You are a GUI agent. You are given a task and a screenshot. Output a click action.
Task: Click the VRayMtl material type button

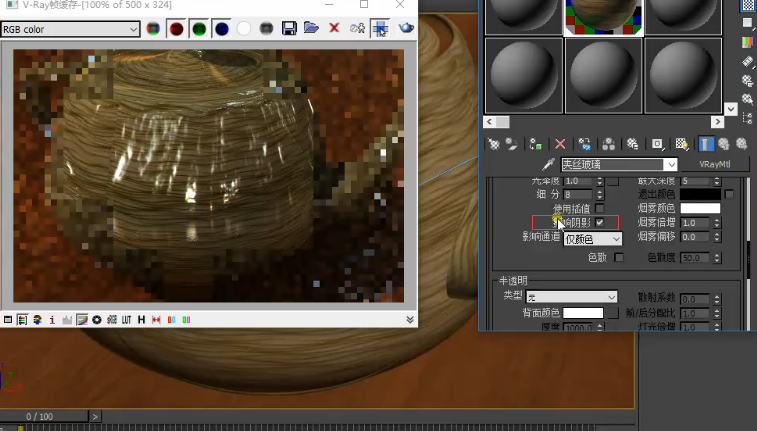click(x=715, y=164)
